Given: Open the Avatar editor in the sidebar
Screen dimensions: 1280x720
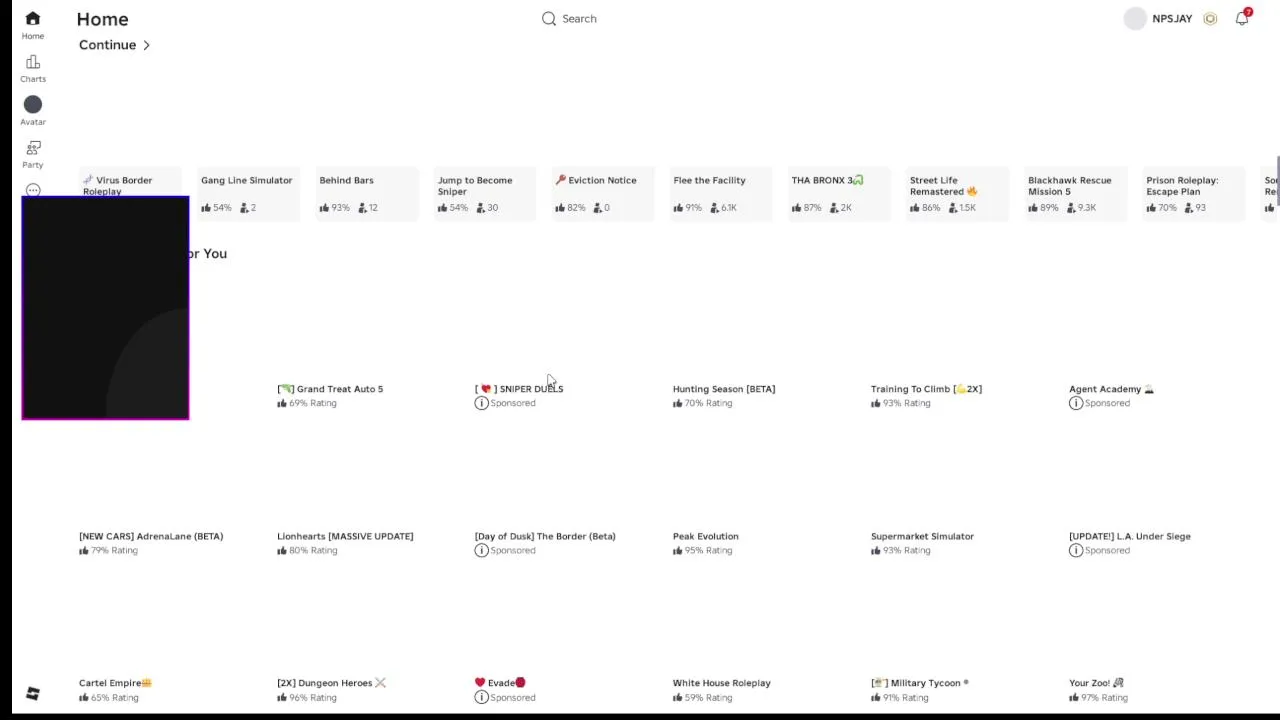Looking at the screenshot, I should point(33,105).
